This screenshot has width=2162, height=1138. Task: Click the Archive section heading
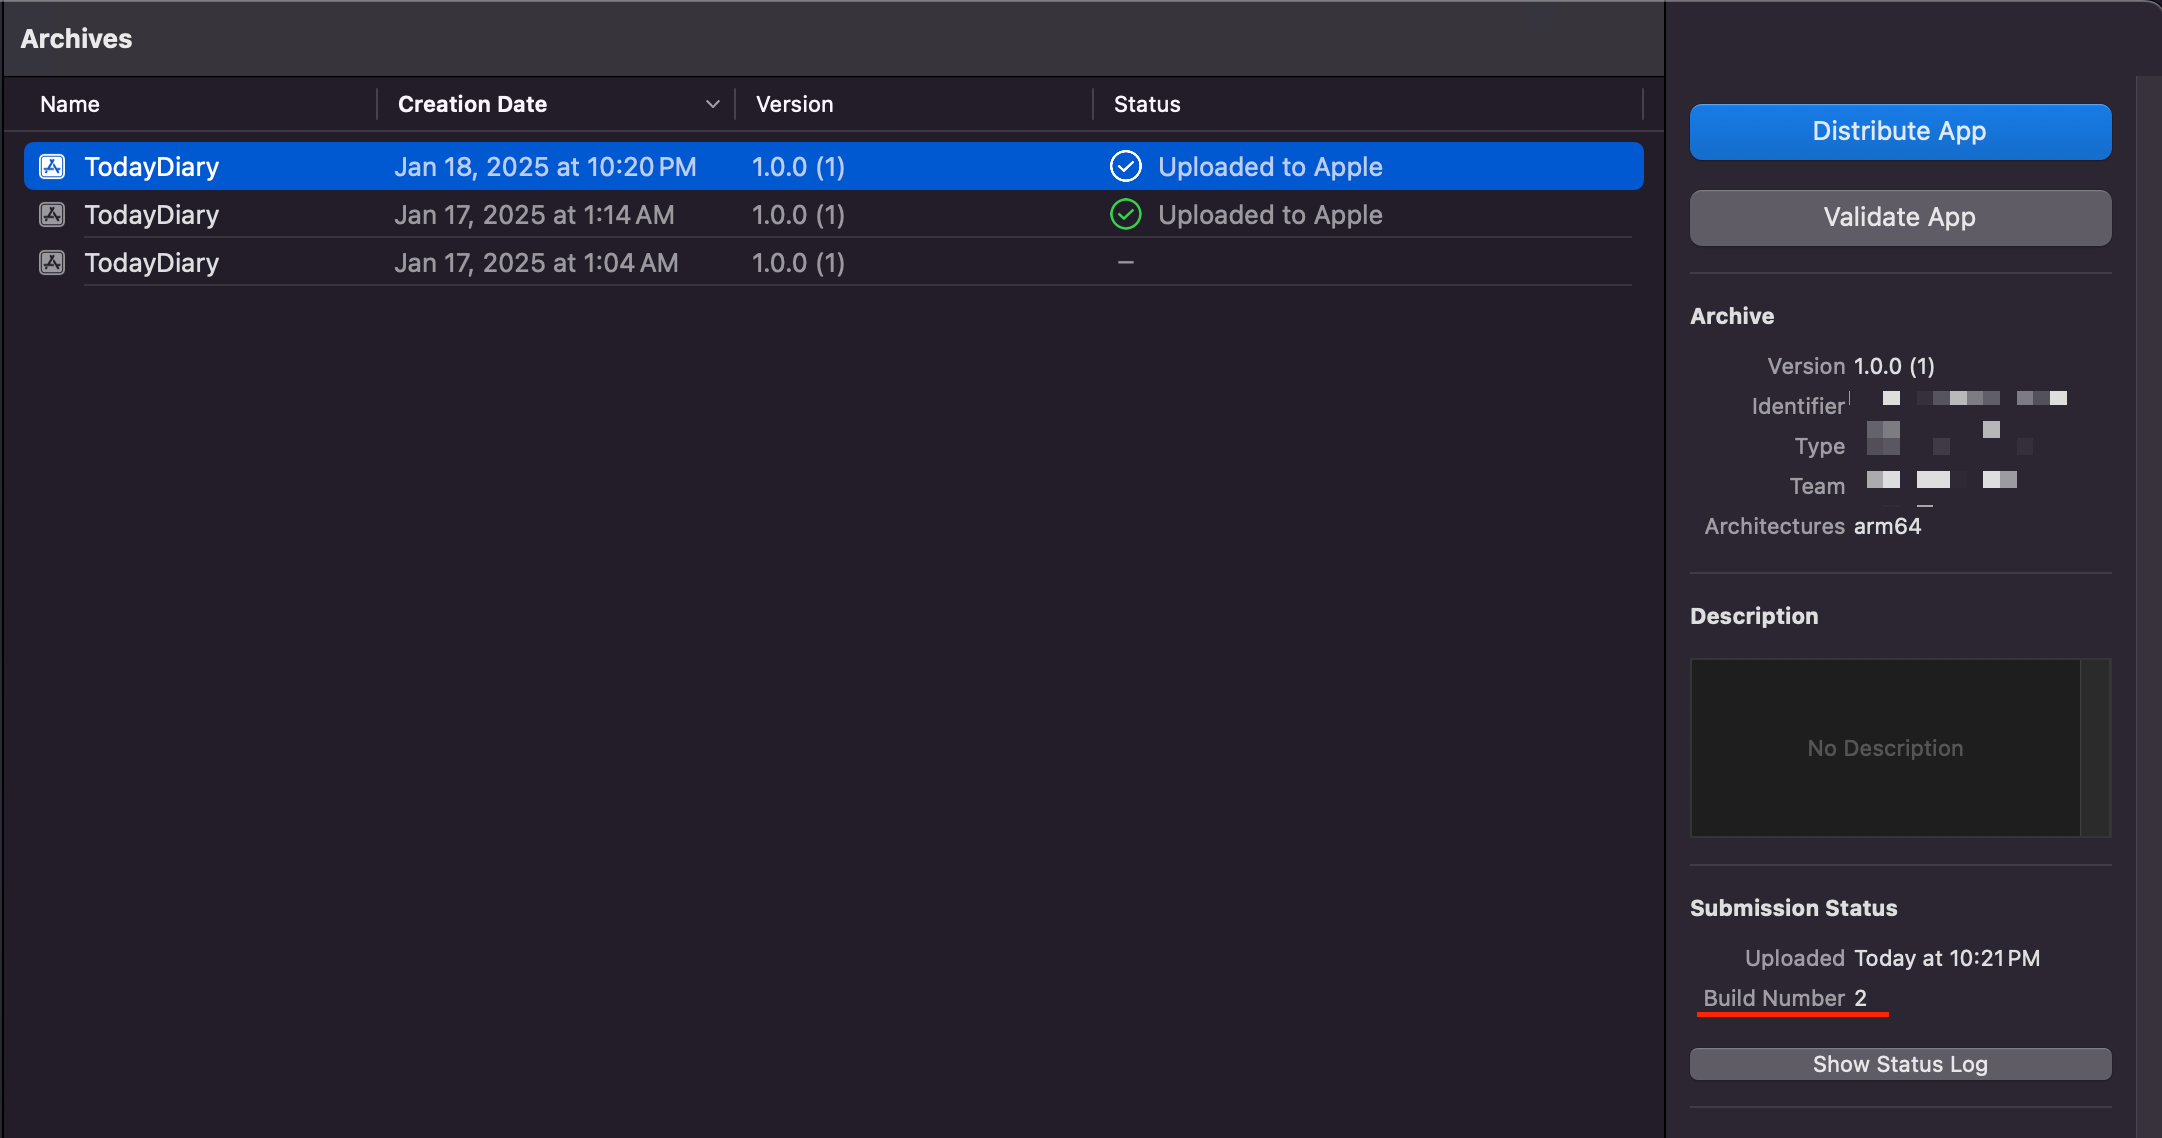pos(1732,316)
